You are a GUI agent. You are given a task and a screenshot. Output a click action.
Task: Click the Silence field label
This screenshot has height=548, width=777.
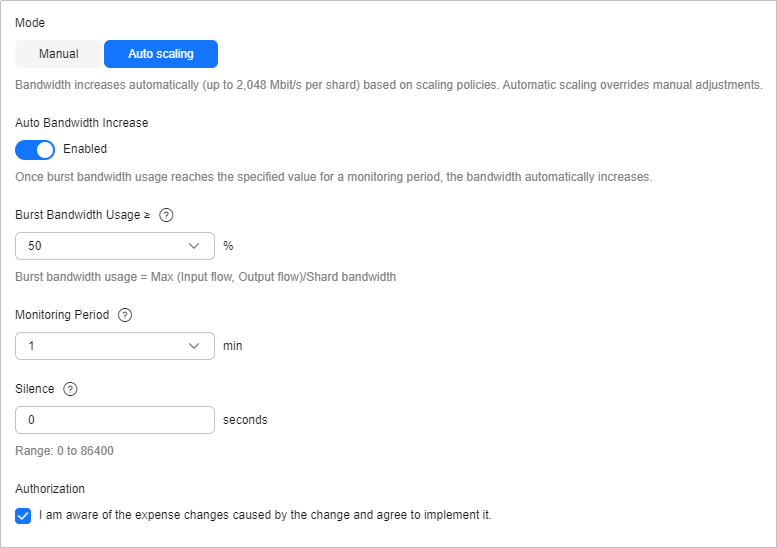click(x=35, y=389)
